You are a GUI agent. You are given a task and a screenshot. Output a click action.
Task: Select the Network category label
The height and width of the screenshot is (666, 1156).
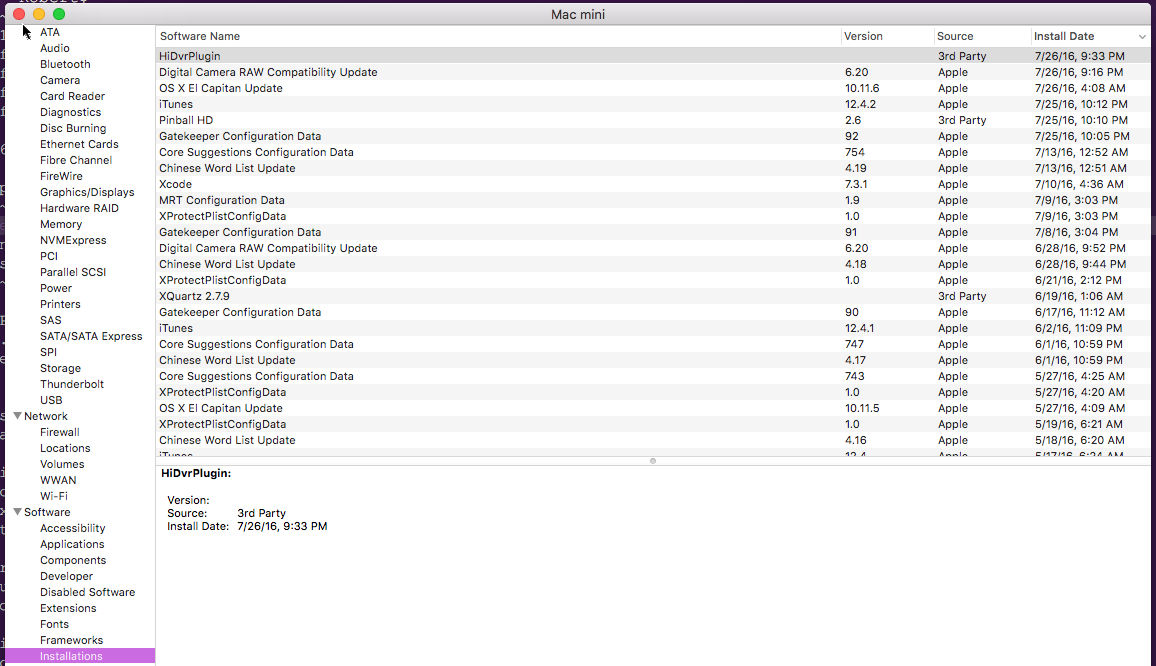pyautogui.click(x=46, y=416)
